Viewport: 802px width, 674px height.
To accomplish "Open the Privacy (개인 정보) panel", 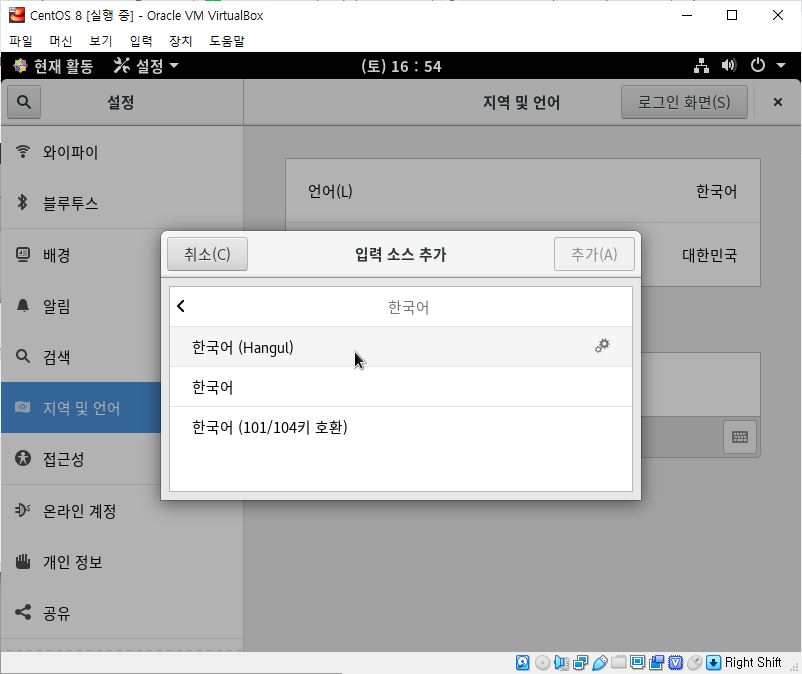I will pos(122,561).
